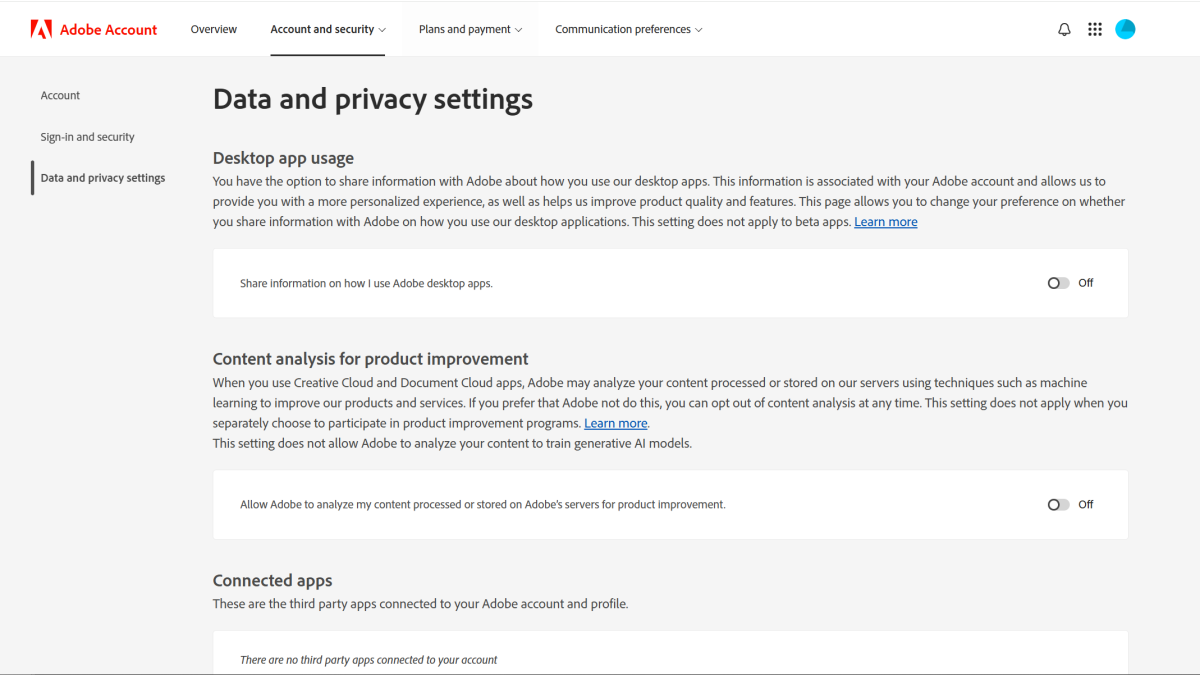This screenshot has width=1200, height=675.
Task: Click the Data and privacy settings page heading
Action: click(372, 99)
